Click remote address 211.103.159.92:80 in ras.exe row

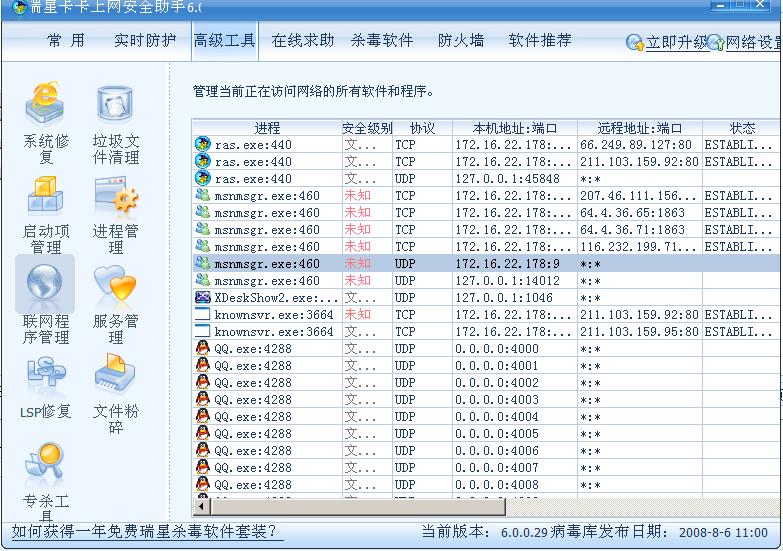point(639,161)
